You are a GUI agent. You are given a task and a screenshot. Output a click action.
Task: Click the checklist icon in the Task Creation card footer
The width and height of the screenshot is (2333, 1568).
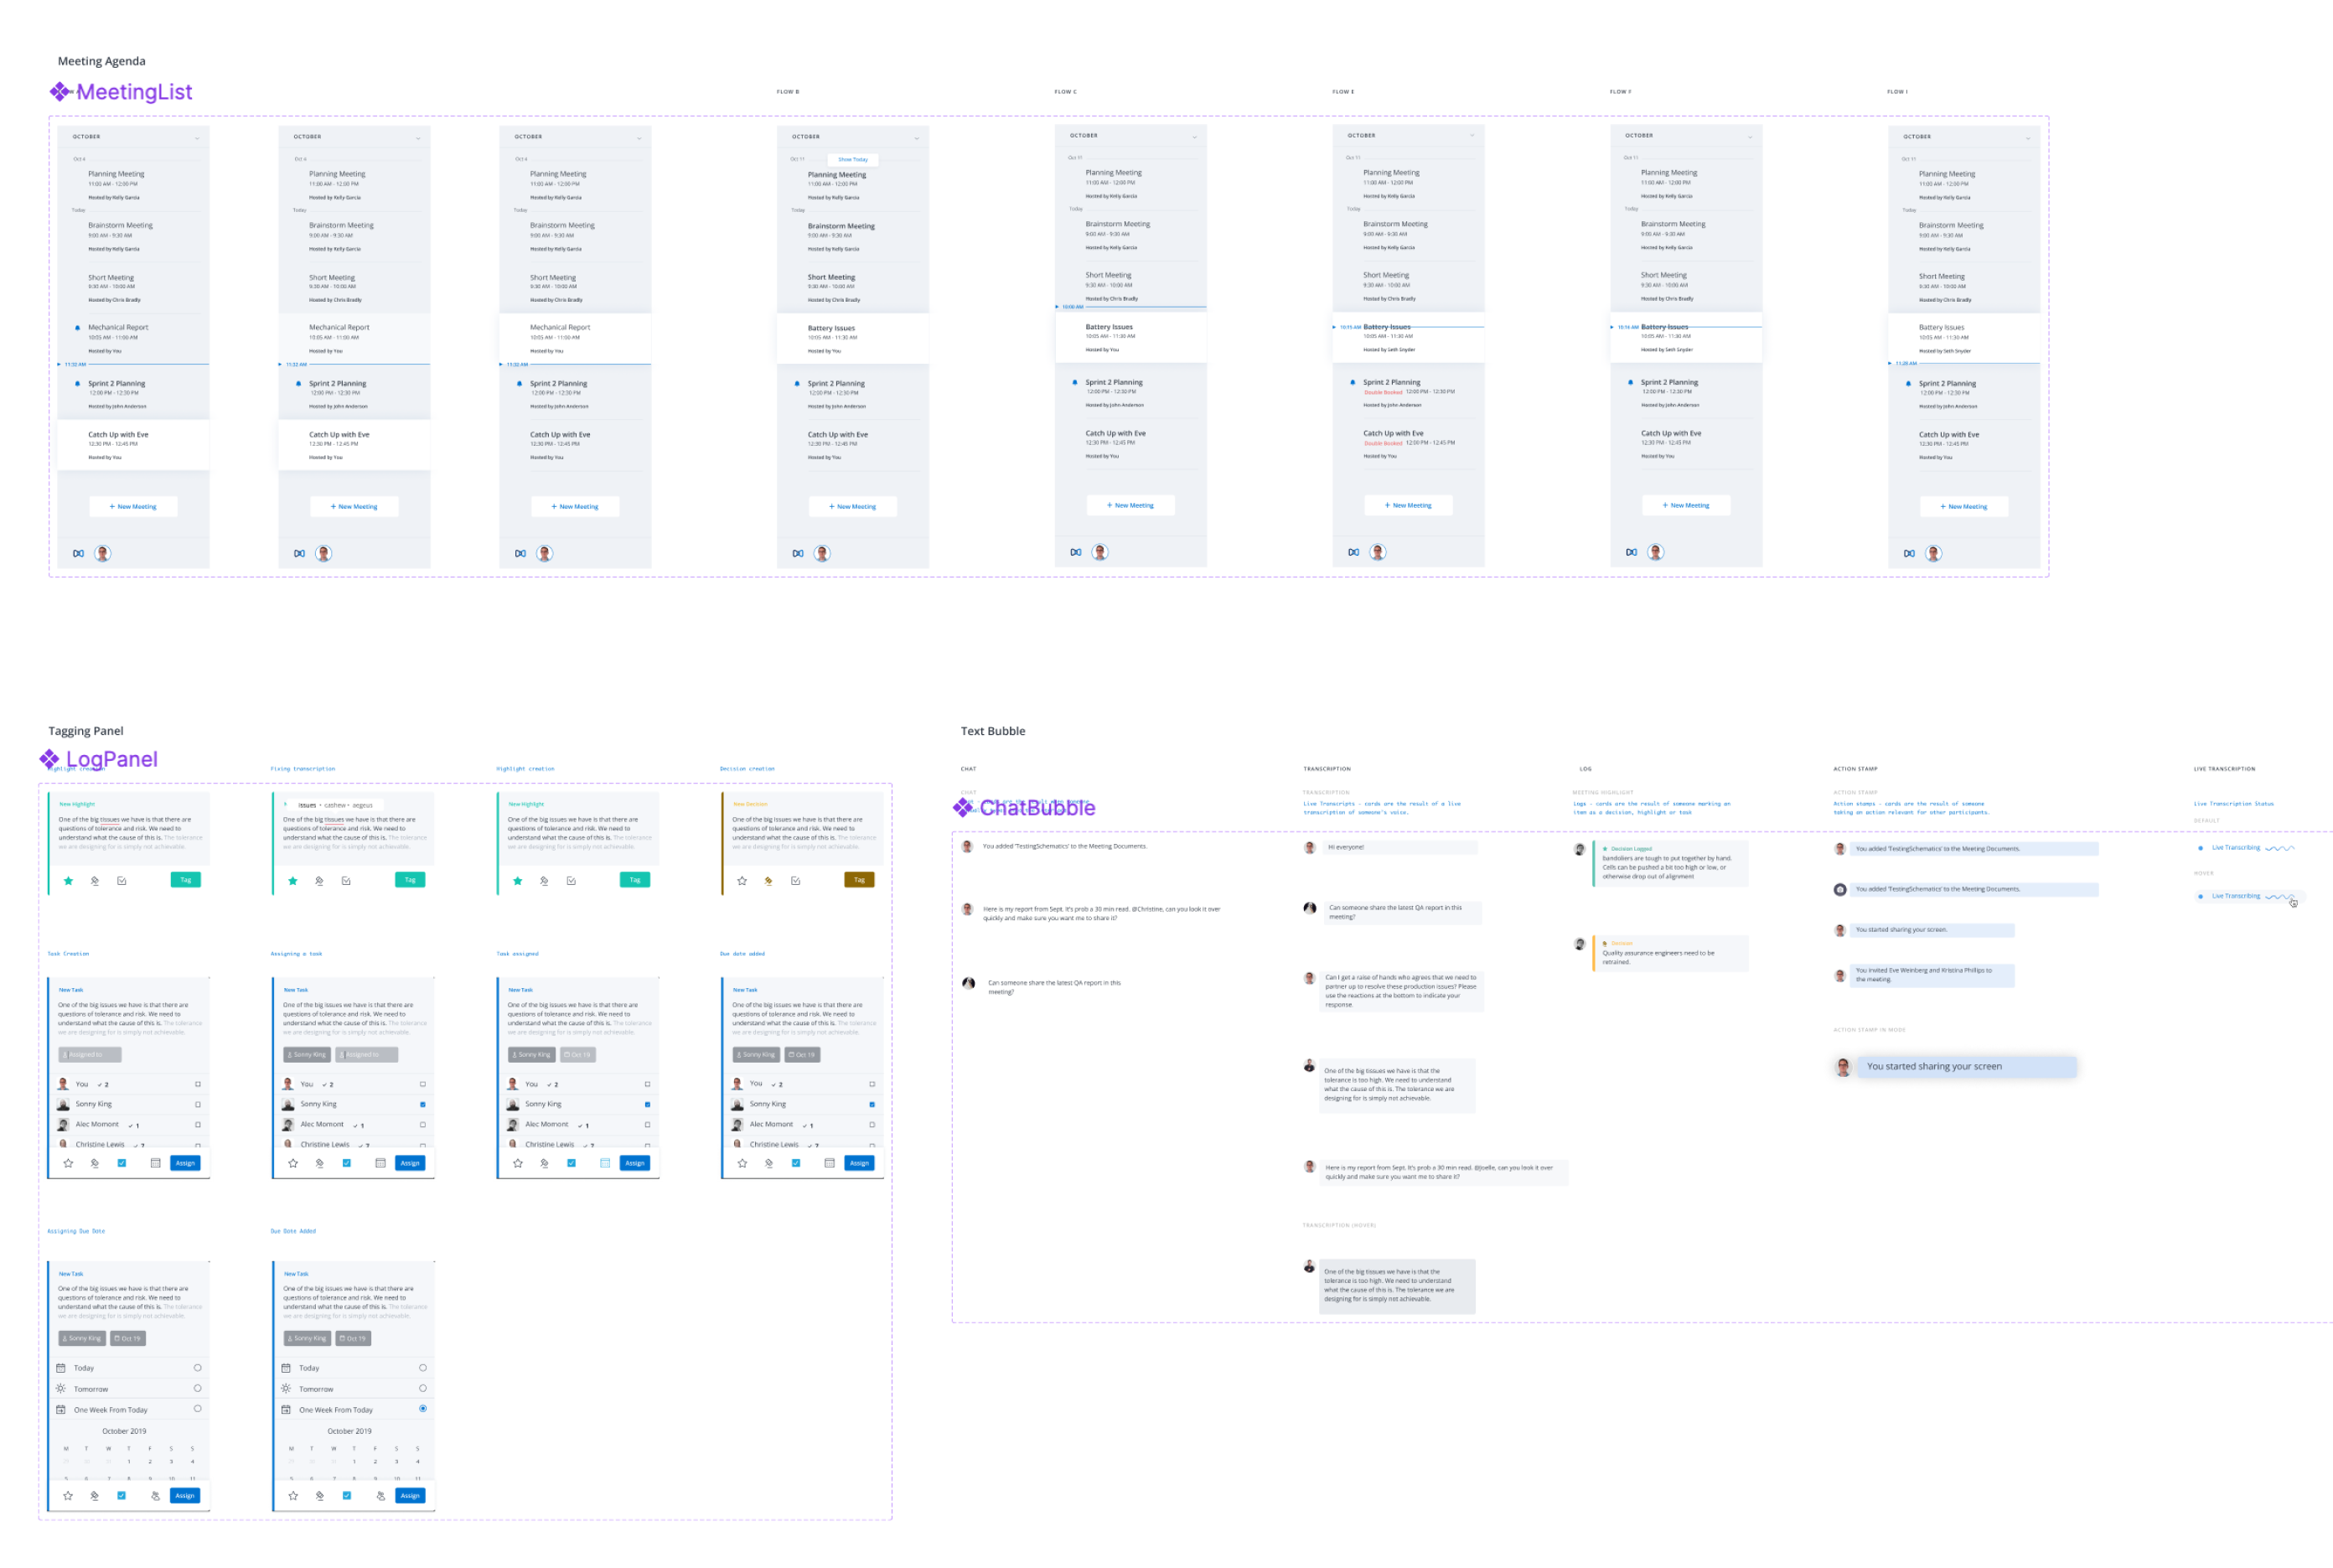pos(122,1163)
